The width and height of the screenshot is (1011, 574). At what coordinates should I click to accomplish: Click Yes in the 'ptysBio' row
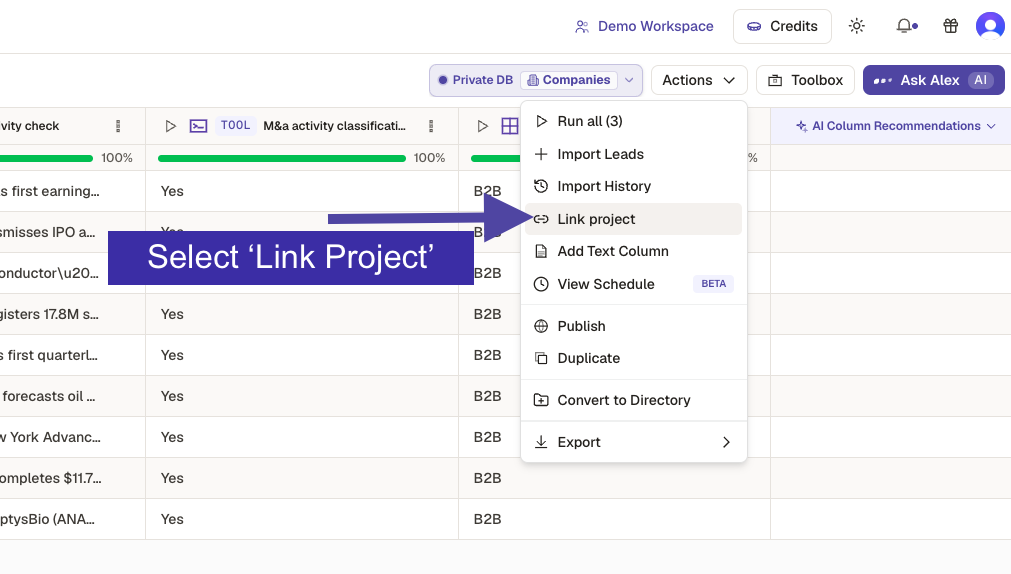pyautogui.click(x=172, y=519)
